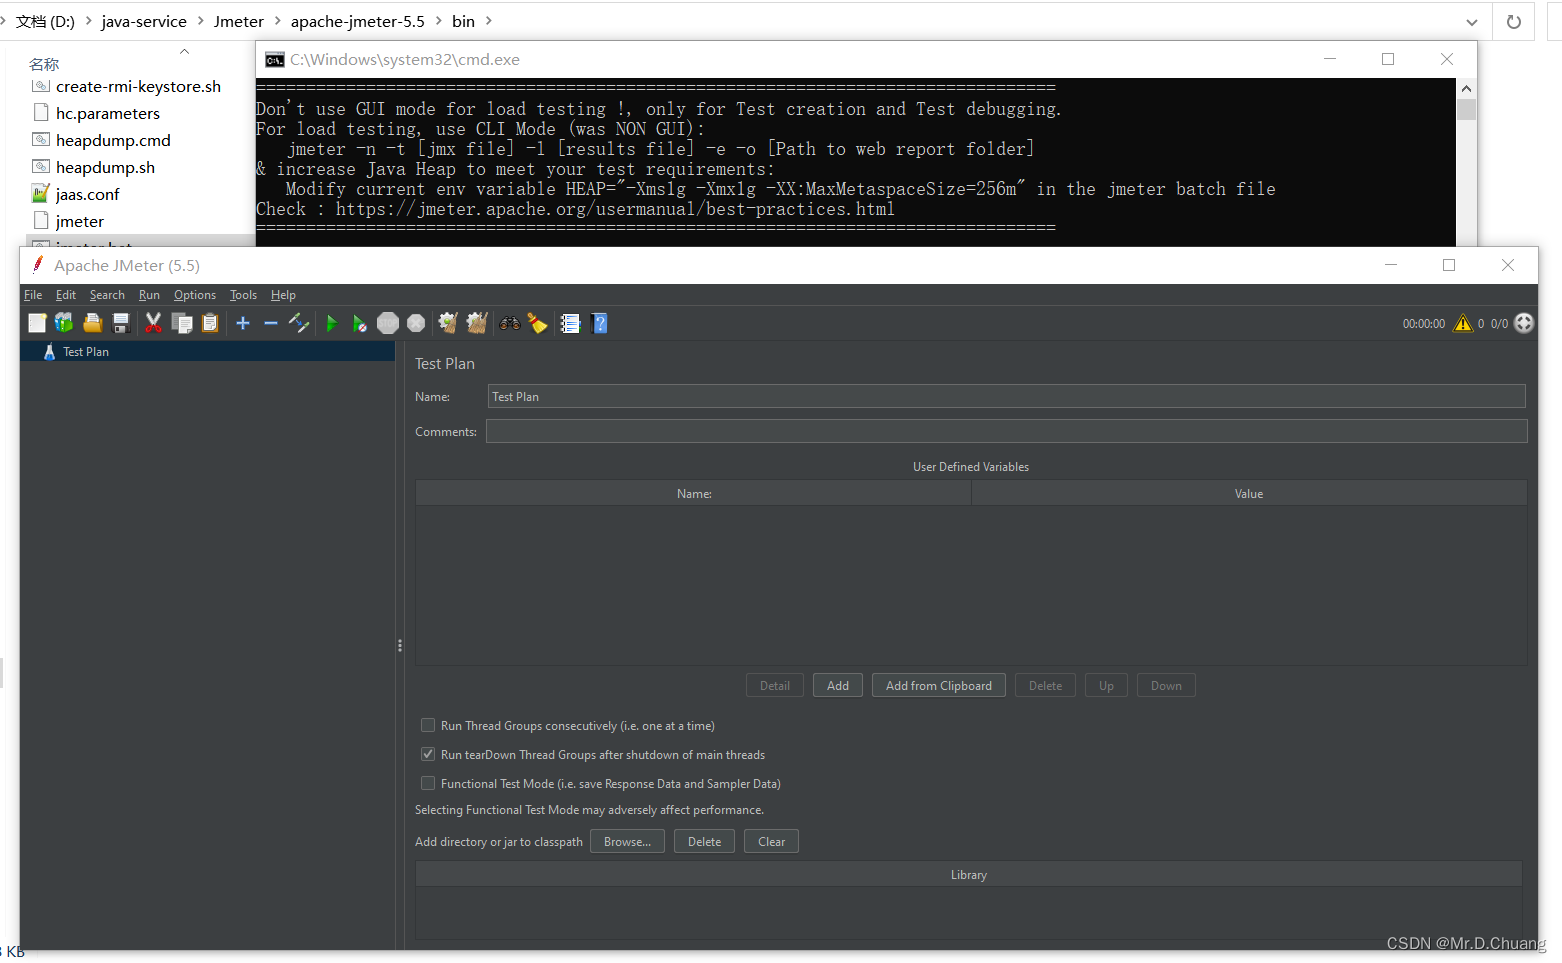
Task: Click the Cut scissors icon
Action: (153, 323)
